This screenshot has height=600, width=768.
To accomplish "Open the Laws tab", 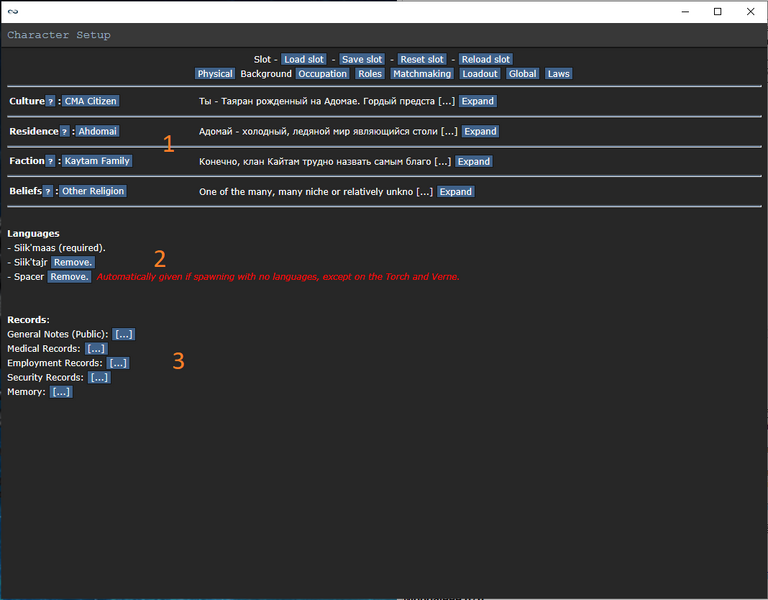I will 558,74.
